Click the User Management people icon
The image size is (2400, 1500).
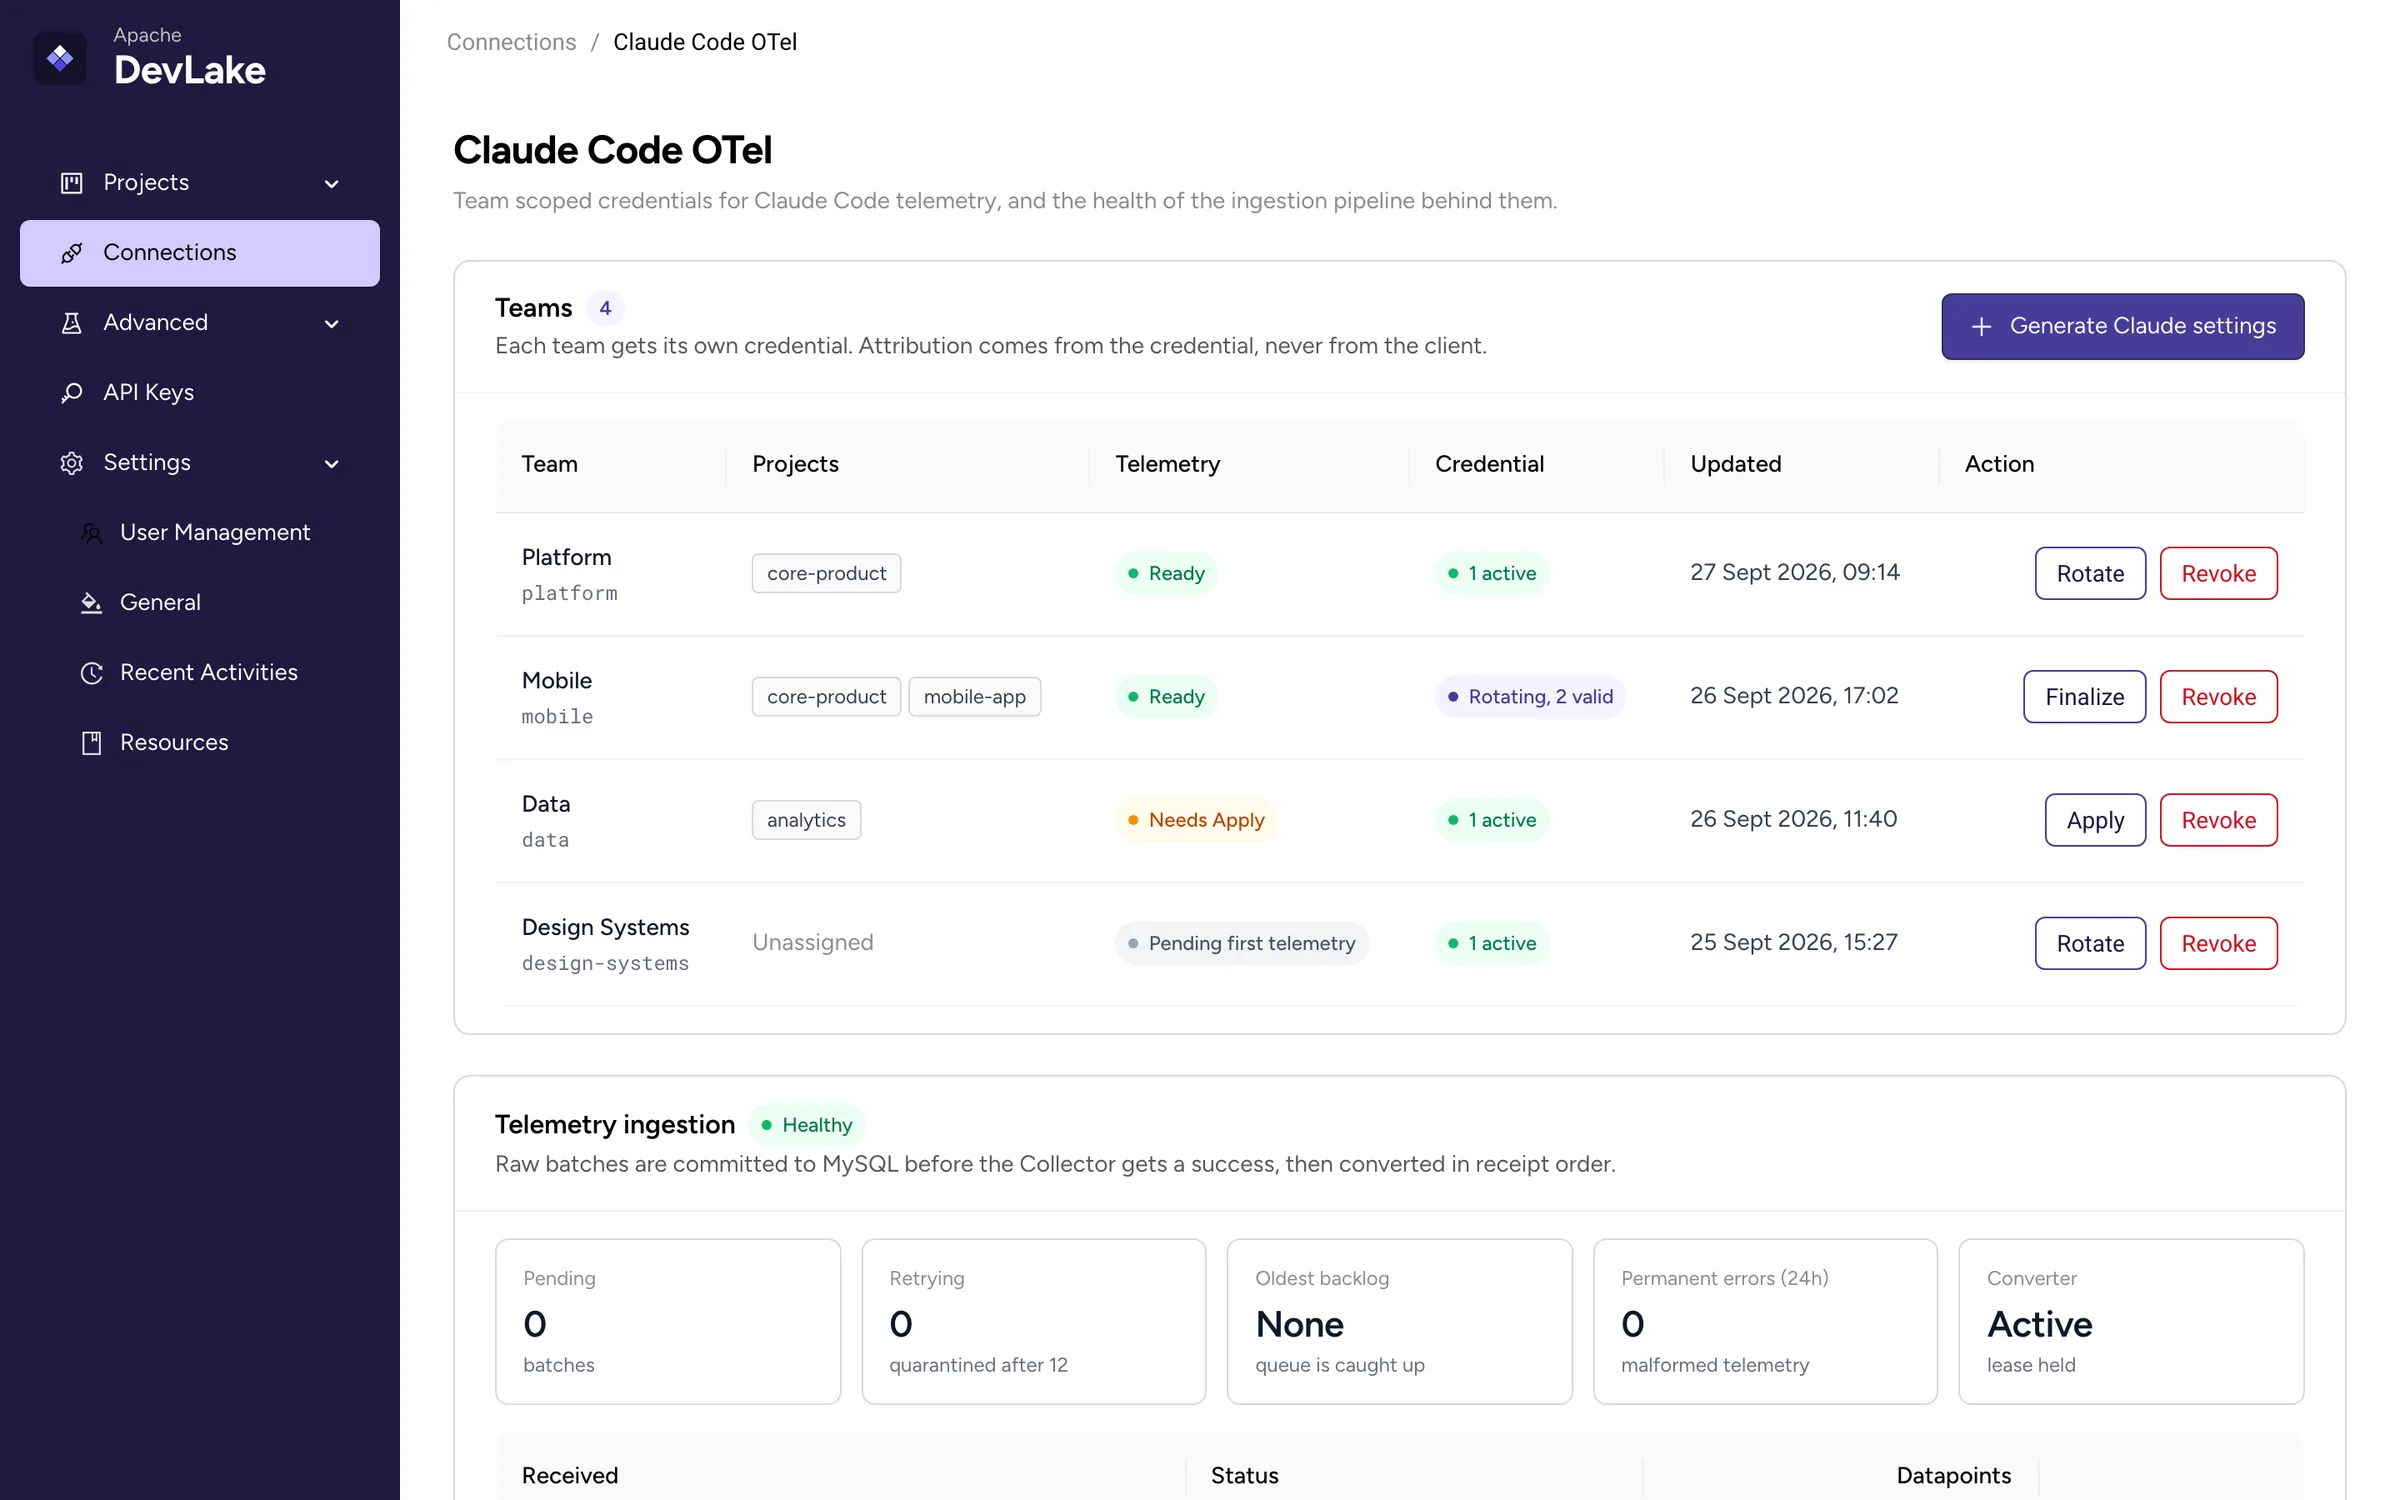[92, 533]
